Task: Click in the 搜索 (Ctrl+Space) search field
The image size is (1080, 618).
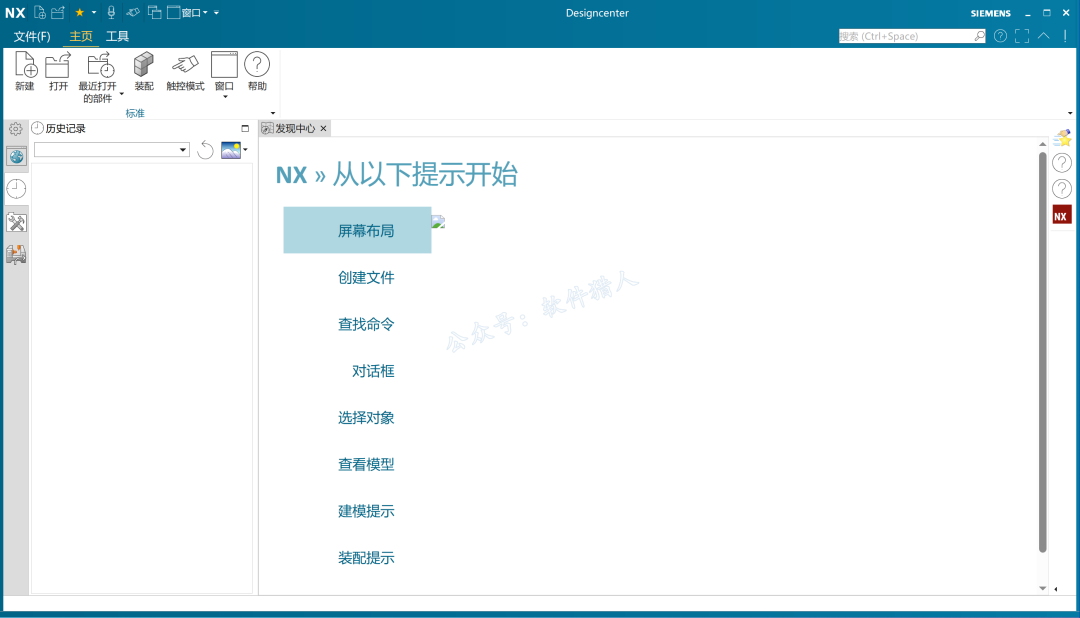Action: (905, 36)
